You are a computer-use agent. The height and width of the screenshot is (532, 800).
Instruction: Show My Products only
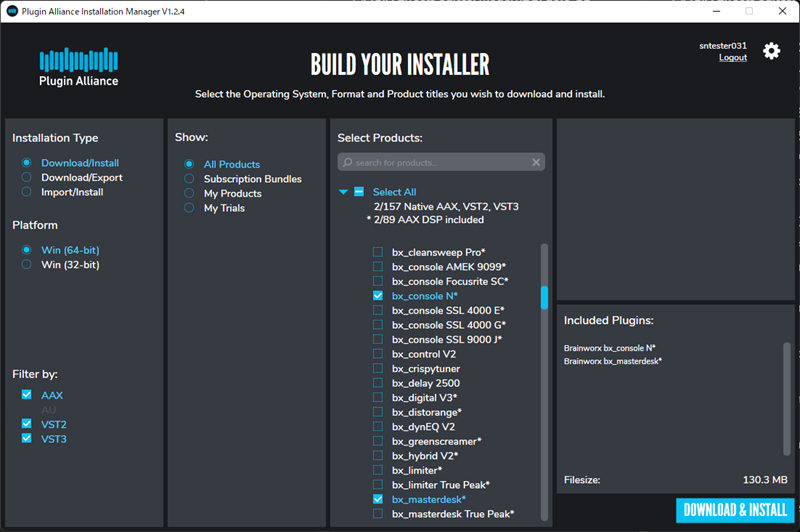(x=189, y=193)
